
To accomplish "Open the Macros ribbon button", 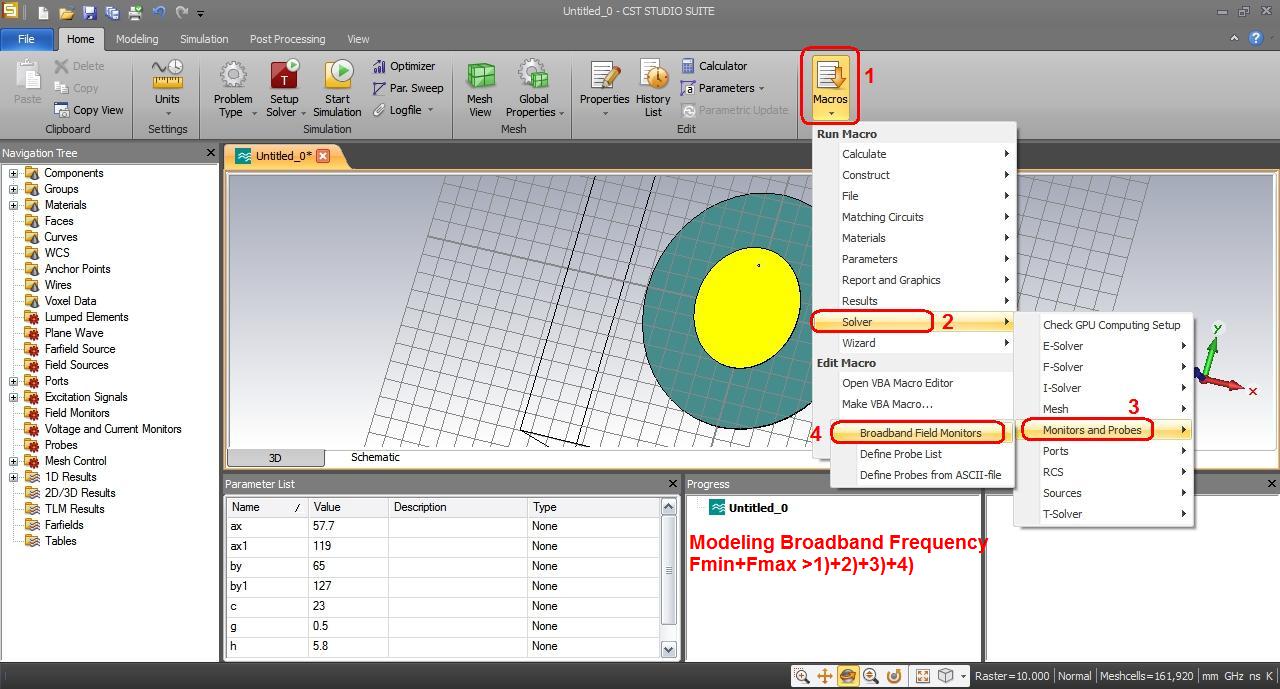I will pos(830,87).
